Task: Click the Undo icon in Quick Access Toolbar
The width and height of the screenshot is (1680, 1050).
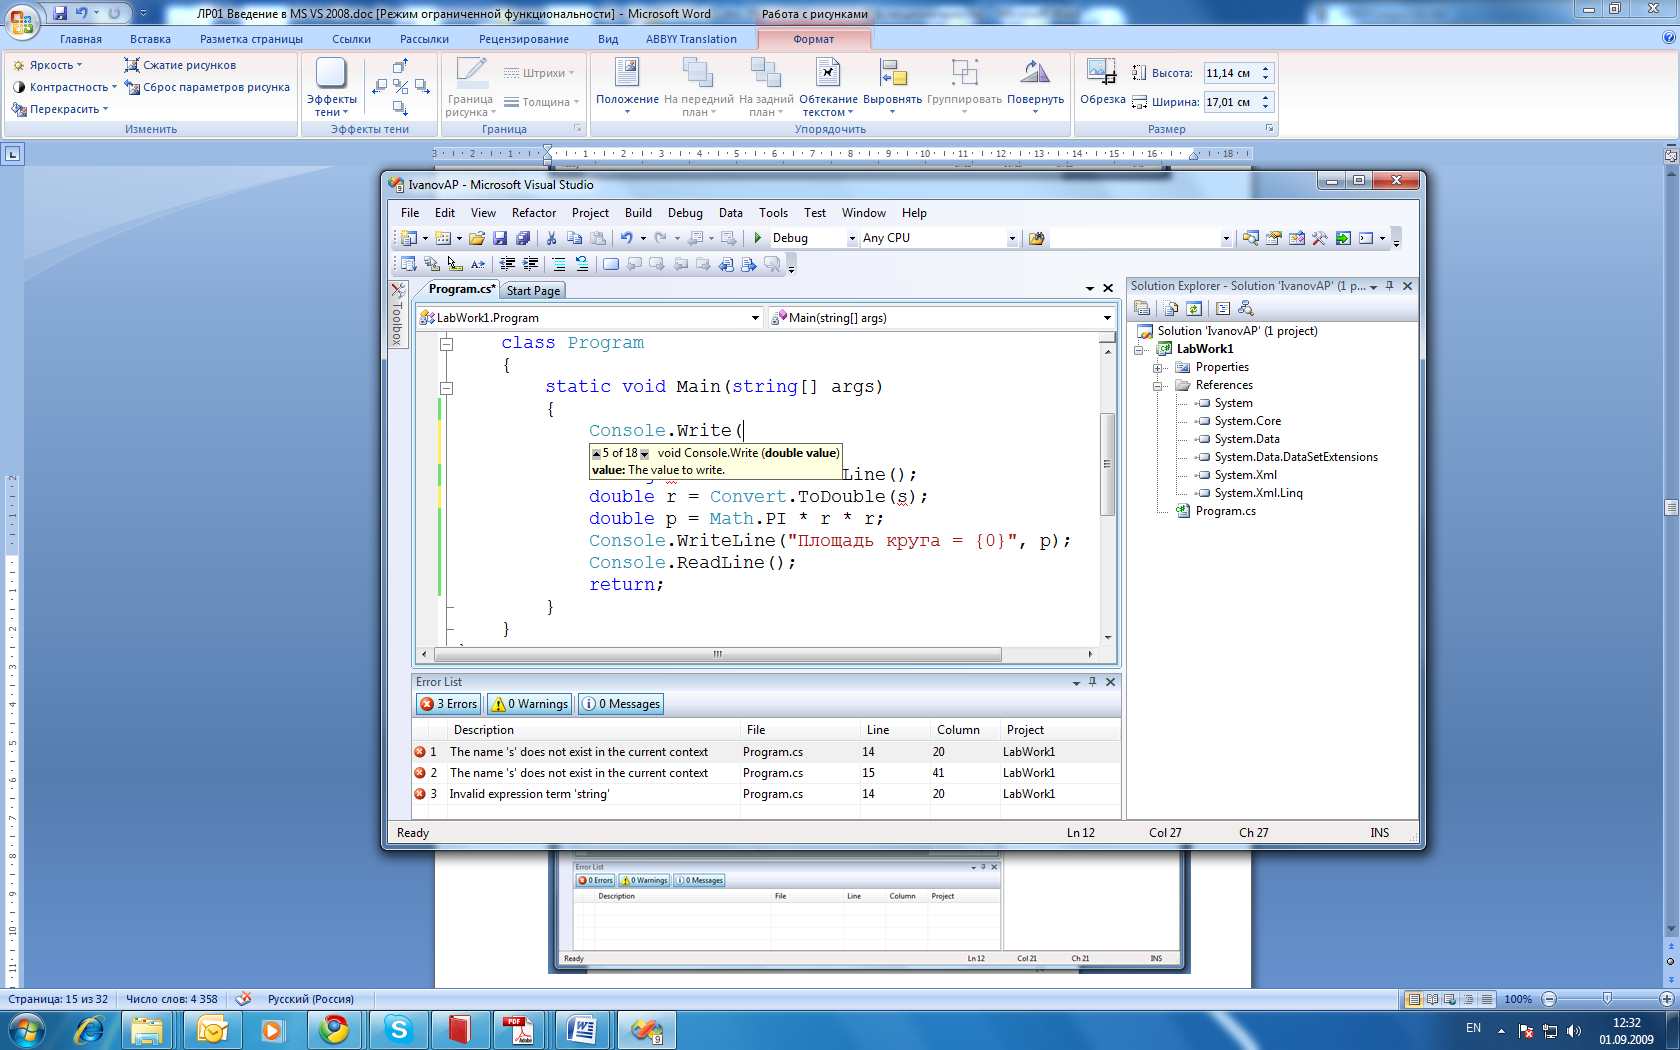Action: pos(81,13)
